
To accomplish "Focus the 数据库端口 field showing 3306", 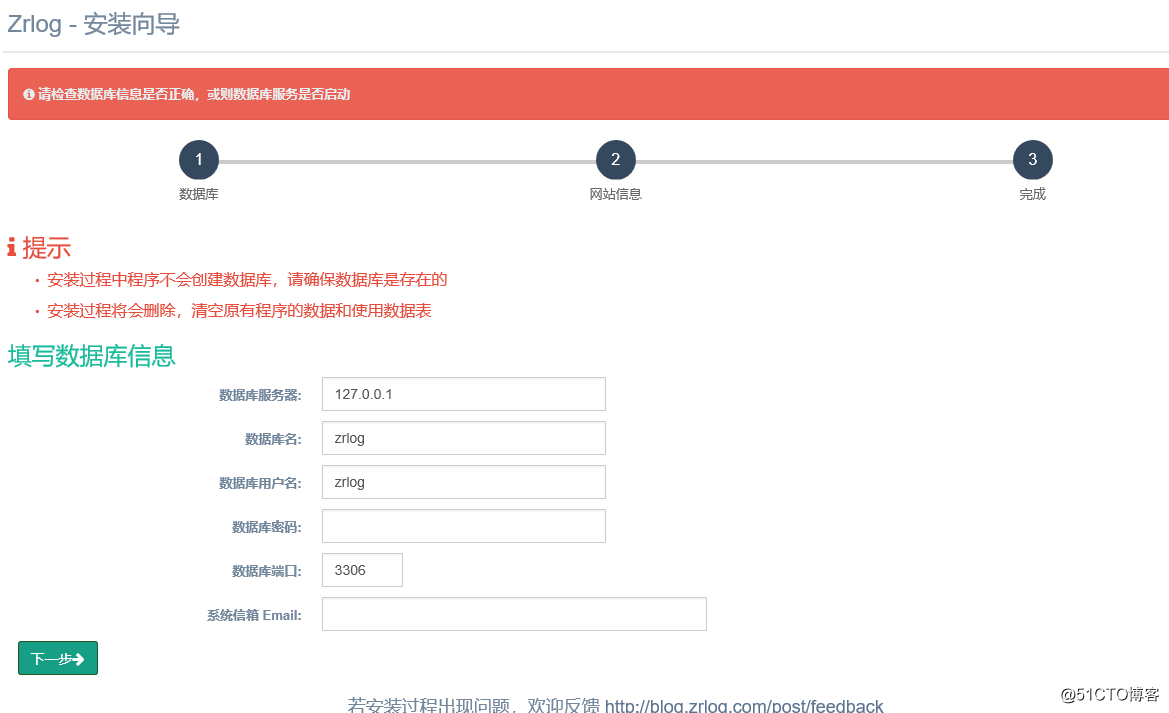I will point(362,570).
